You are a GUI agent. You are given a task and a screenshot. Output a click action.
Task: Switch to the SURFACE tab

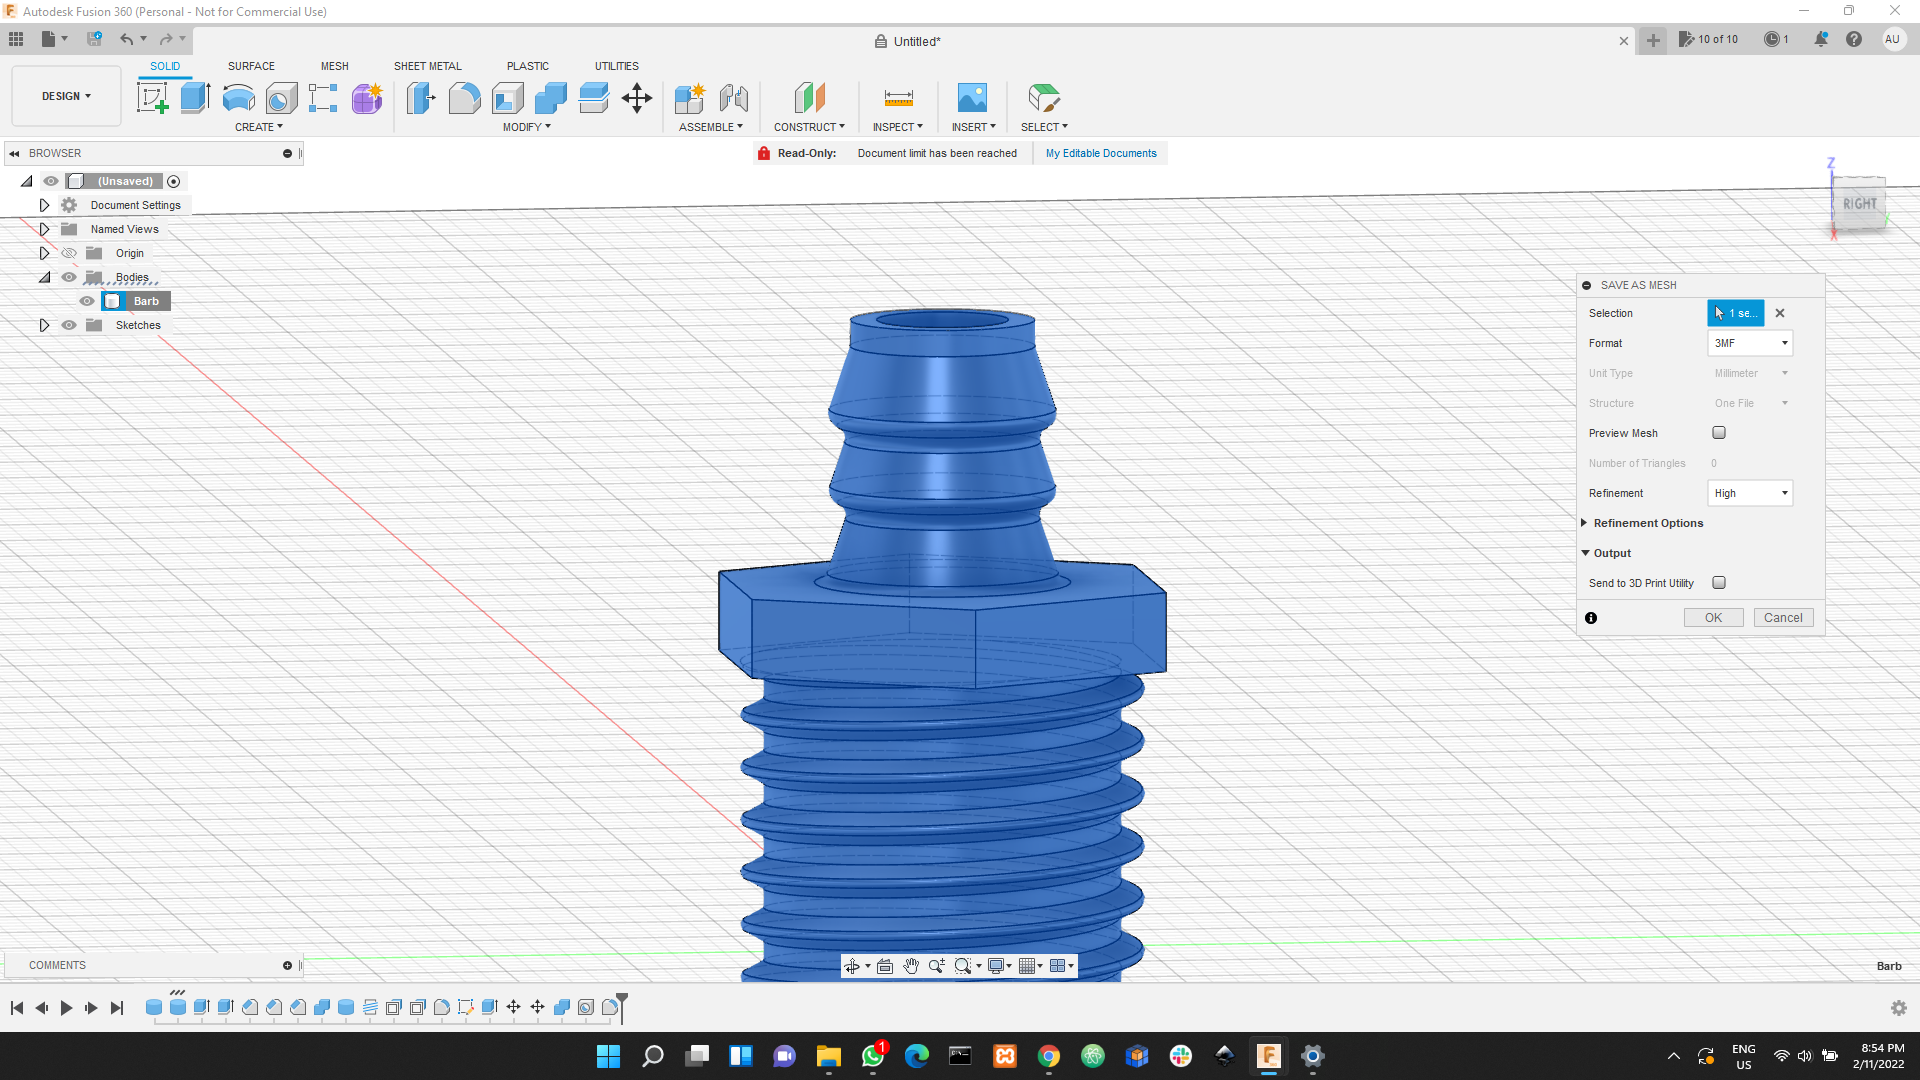[250, 66]
